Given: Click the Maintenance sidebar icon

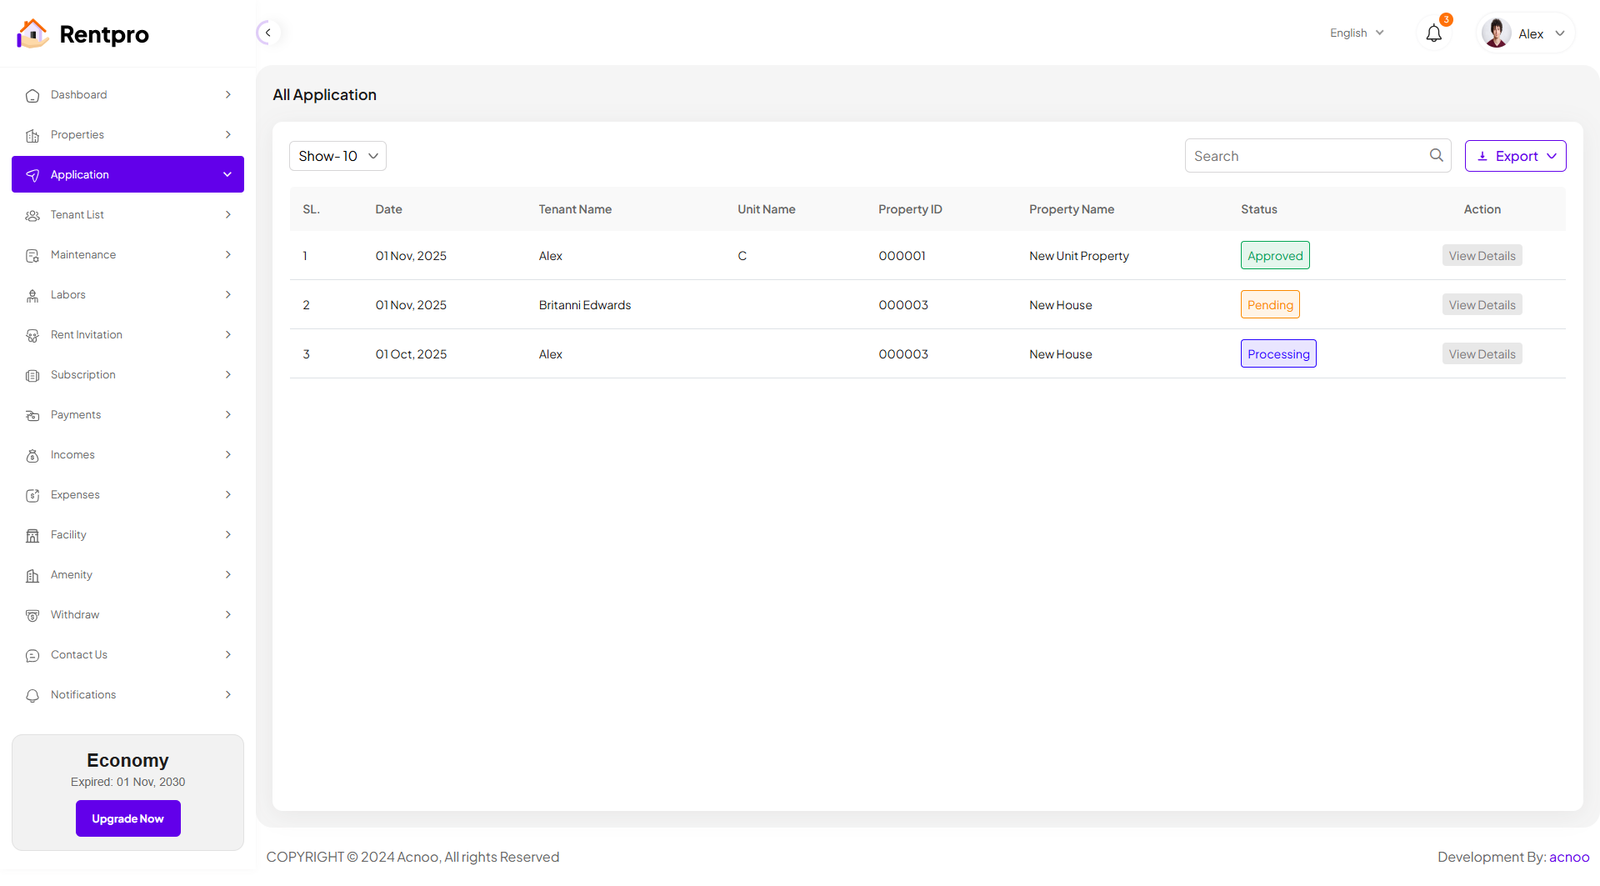Looking at the screenshot, I should (32, 256).
